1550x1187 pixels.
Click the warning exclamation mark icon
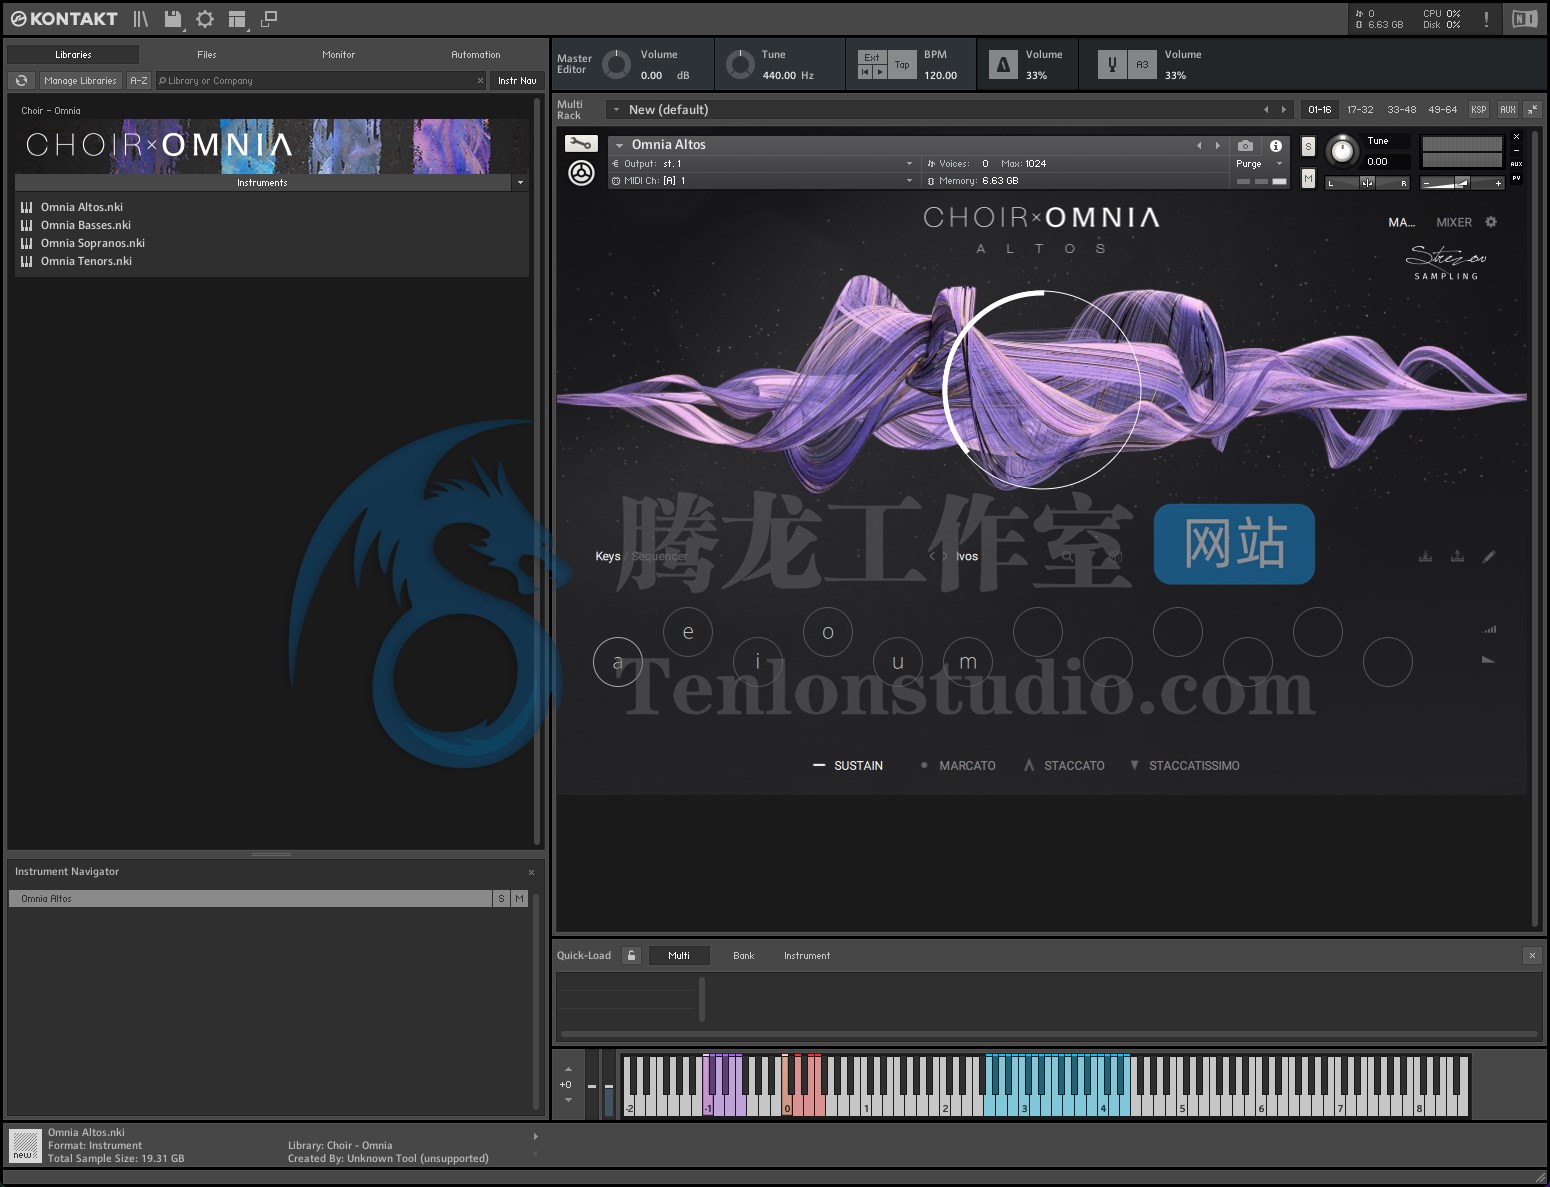click(x=1487, y=19)
